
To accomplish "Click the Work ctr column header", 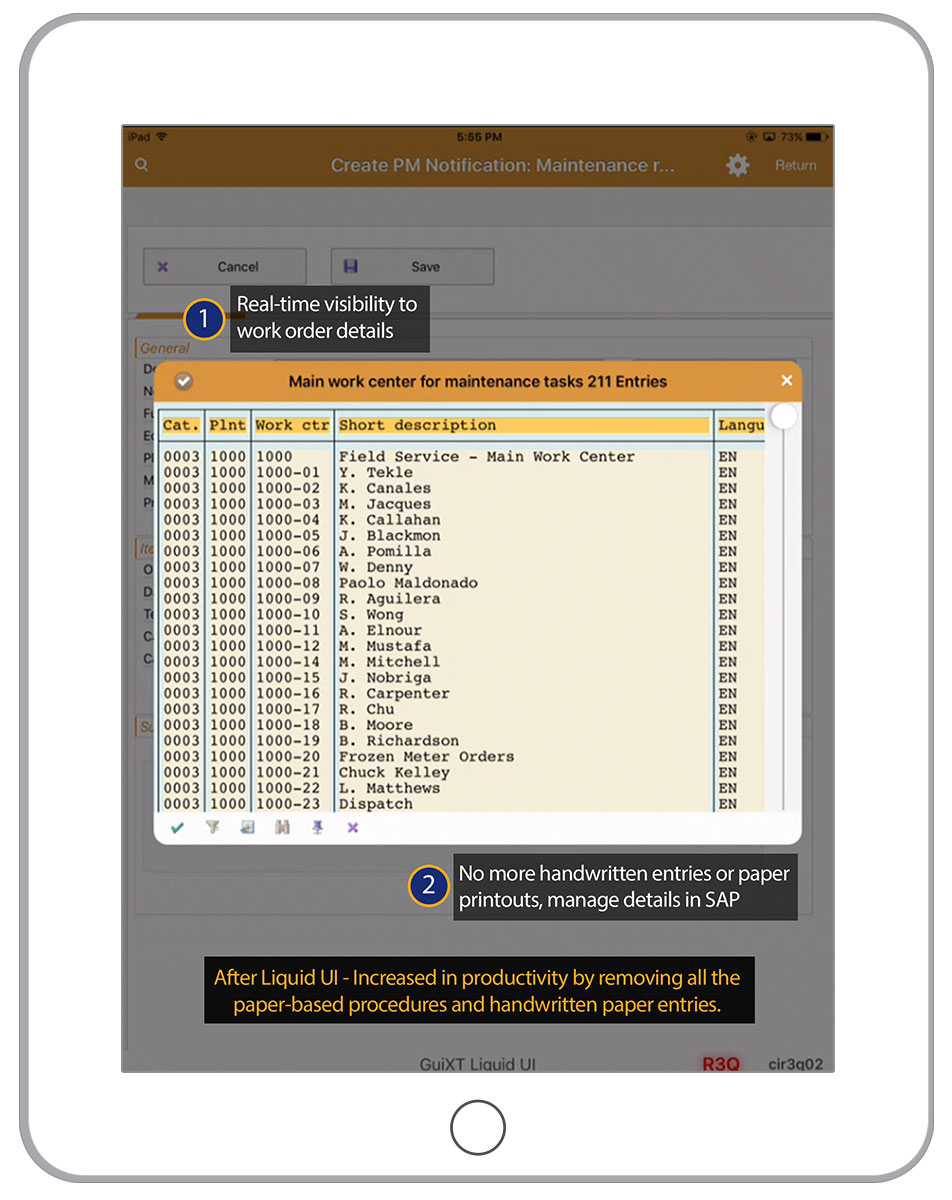I will coord(291,425).
